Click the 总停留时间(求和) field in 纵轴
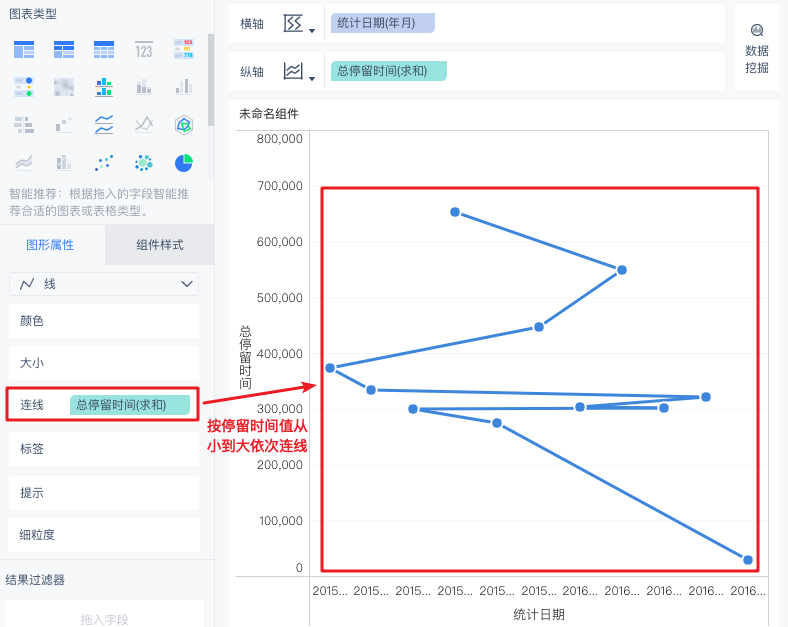Viewport: 788px width, 627px height. click(388, 71)
